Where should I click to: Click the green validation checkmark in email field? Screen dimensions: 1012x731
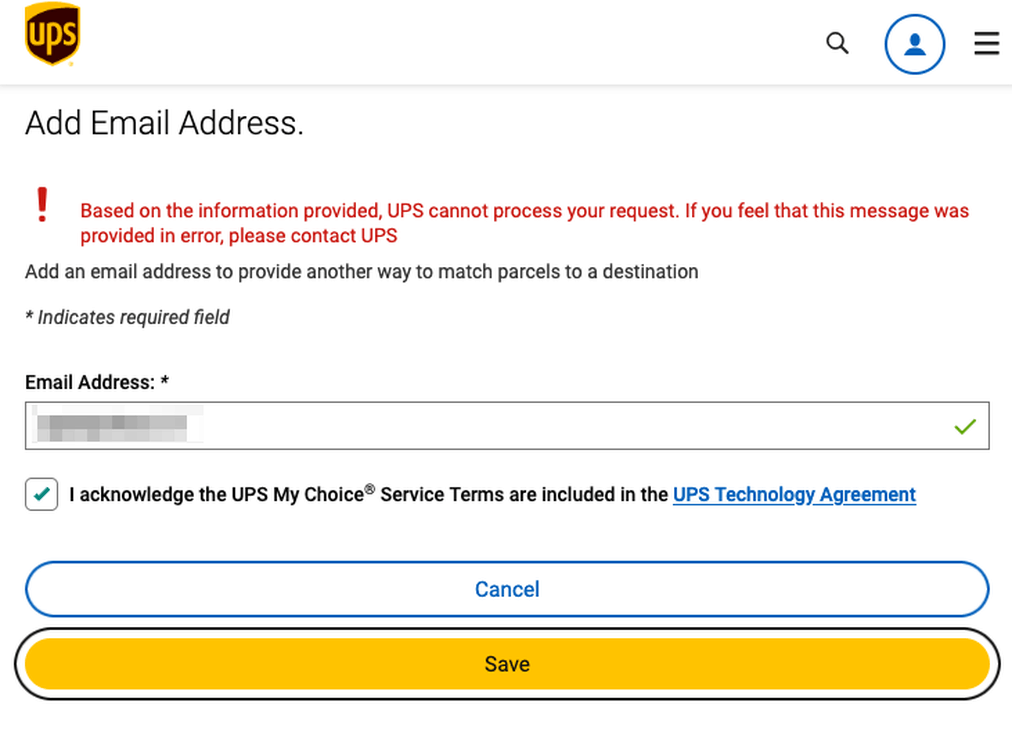[x=964, y=427]
